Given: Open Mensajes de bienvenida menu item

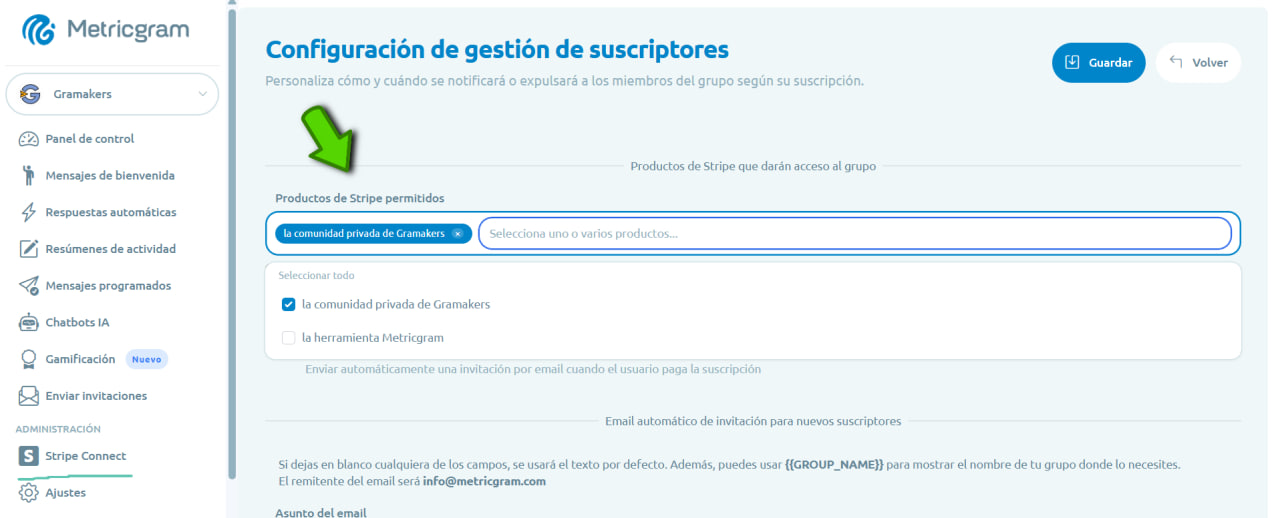Looking at the screenshot, I should [110, 176].
